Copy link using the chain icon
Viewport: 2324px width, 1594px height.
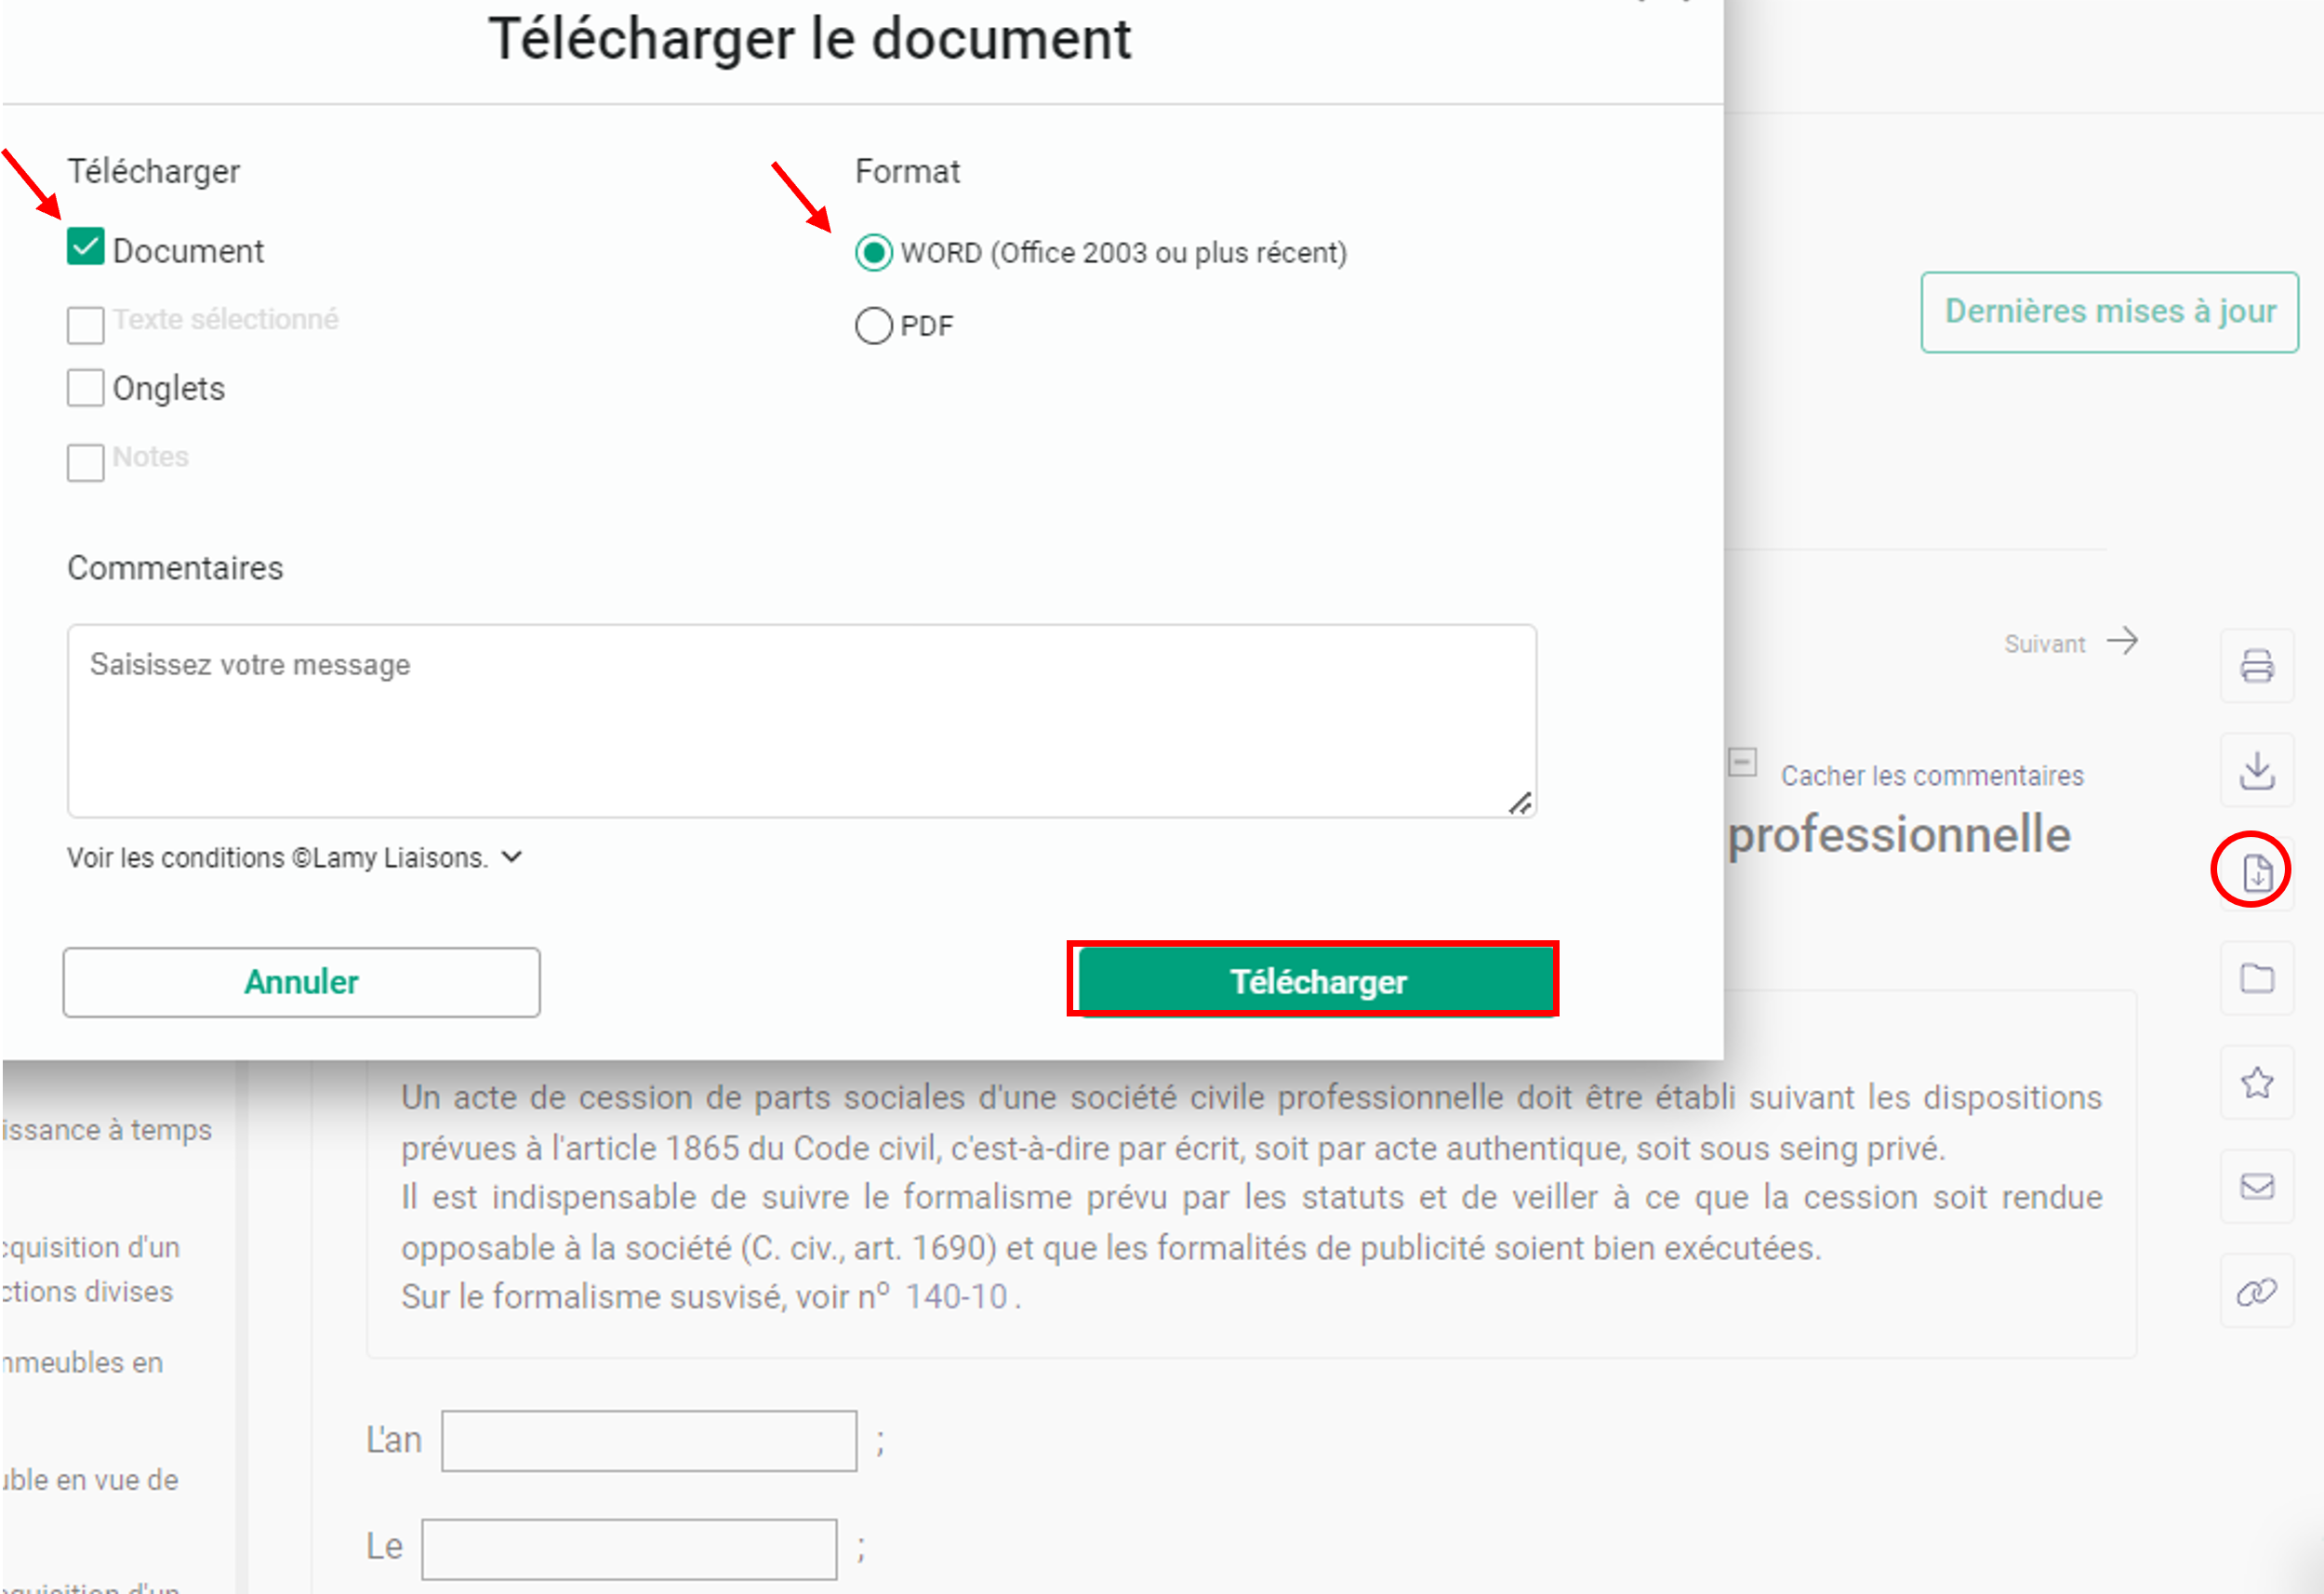point(2257,1291)
